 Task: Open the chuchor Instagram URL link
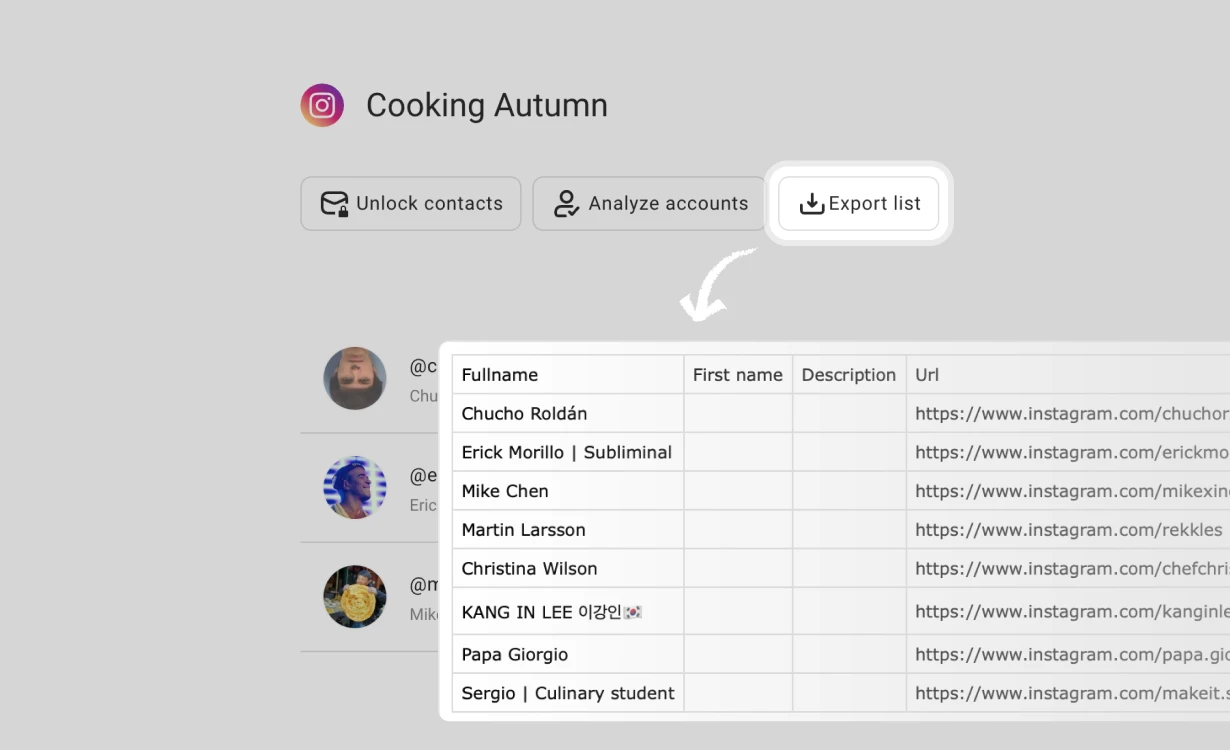[x=1065, y=413]
